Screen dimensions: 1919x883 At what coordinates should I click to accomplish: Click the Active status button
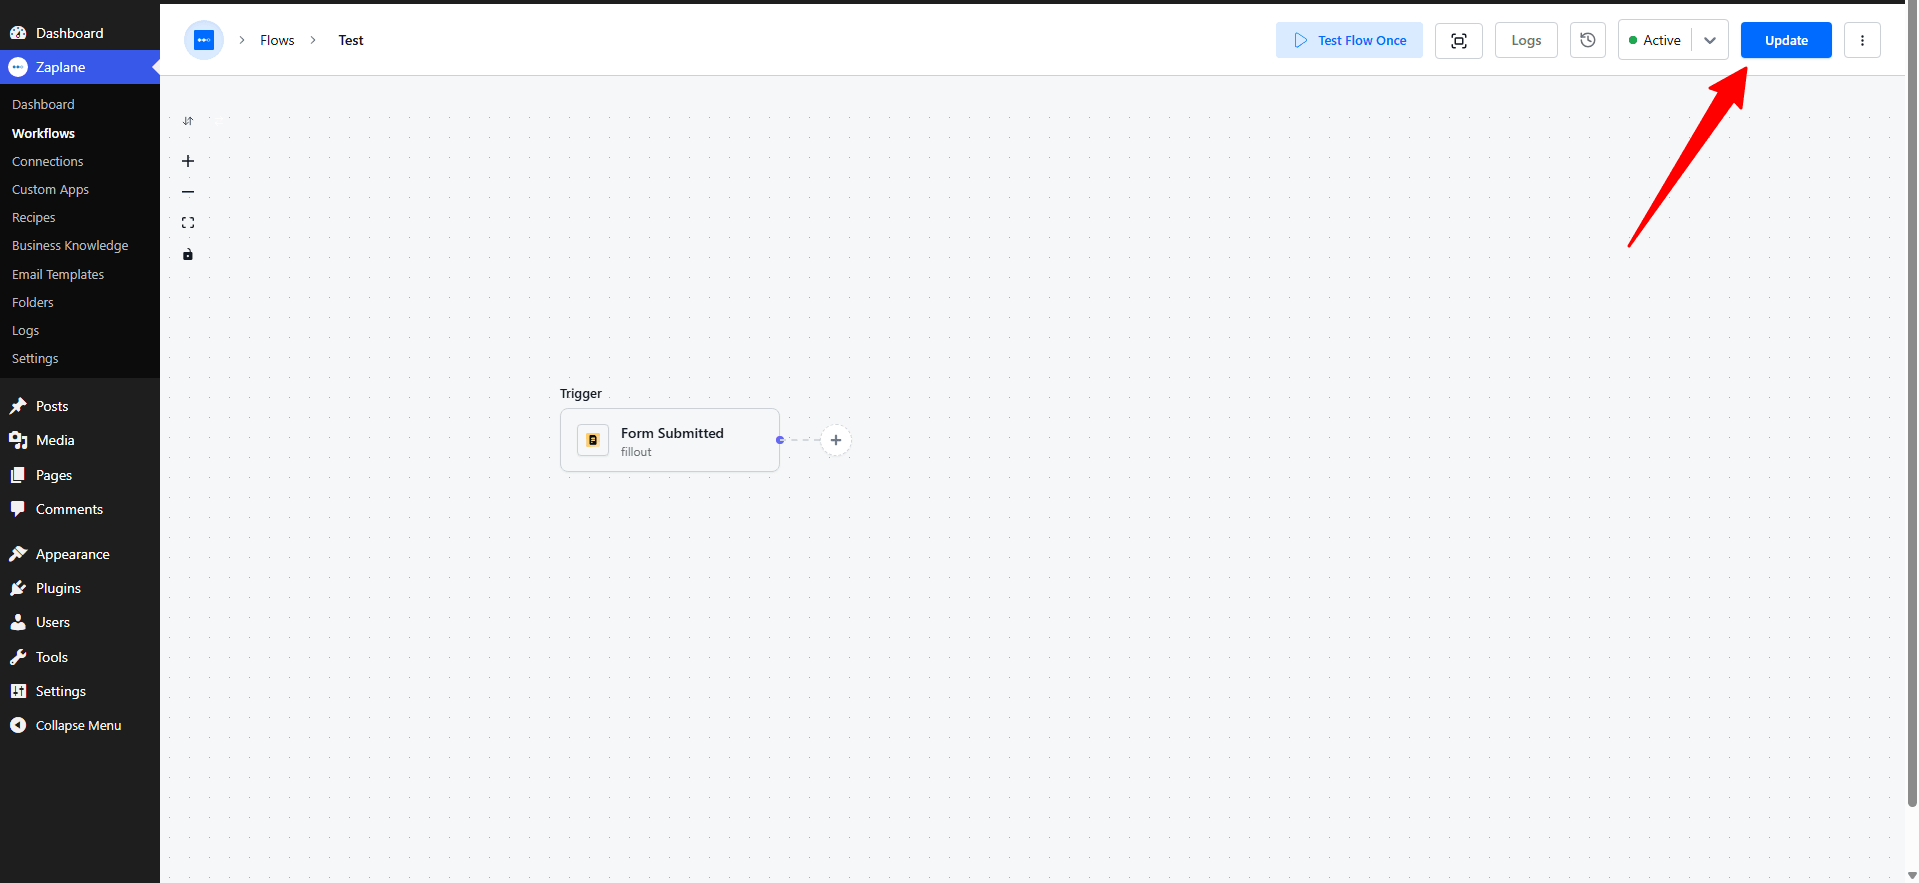[x=1655, y=40]
